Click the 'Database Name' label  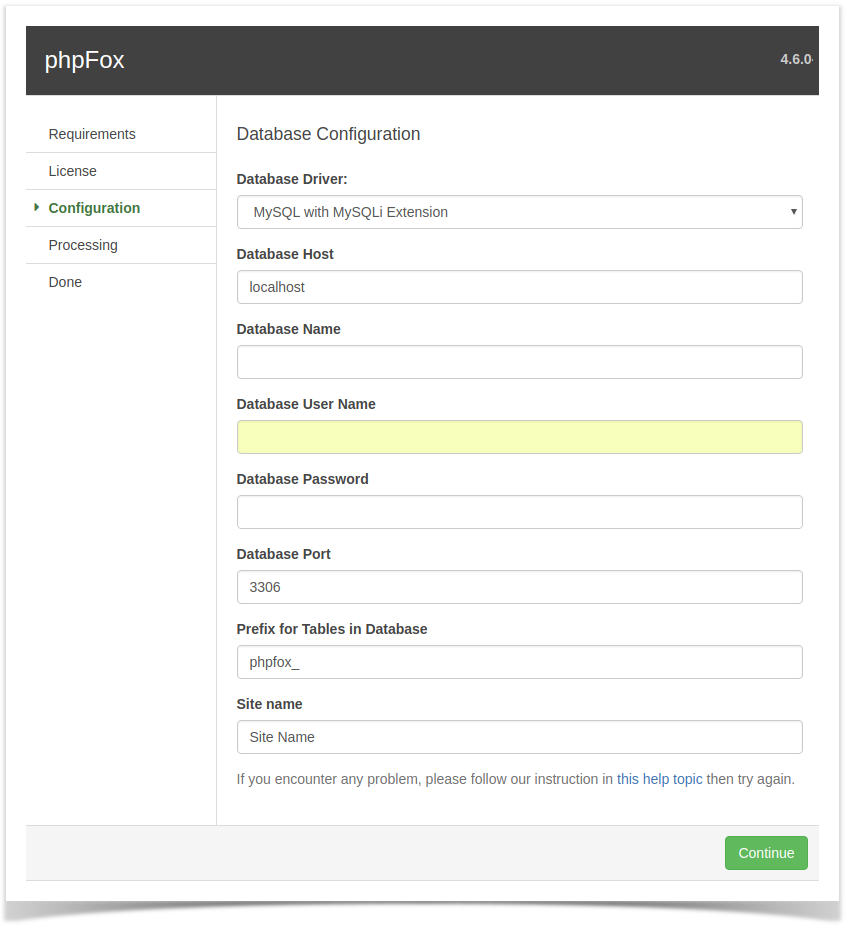click(x=288, y=329)
